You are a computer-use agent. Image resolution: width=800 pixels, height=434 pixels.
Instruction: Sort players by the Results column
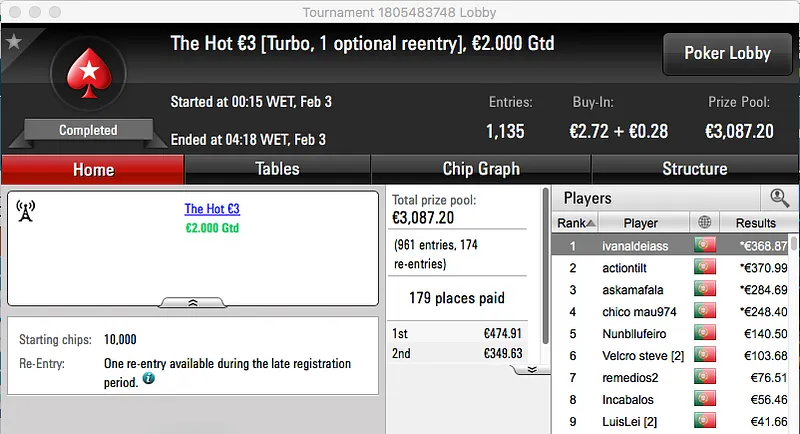point(755,223)
